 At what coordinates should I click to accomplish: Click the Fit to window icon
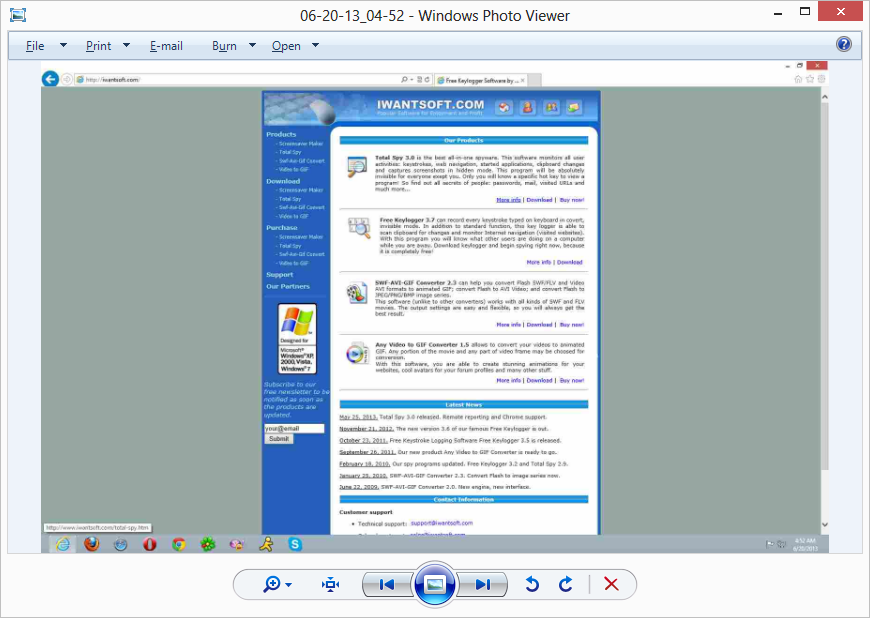[331, 585]
